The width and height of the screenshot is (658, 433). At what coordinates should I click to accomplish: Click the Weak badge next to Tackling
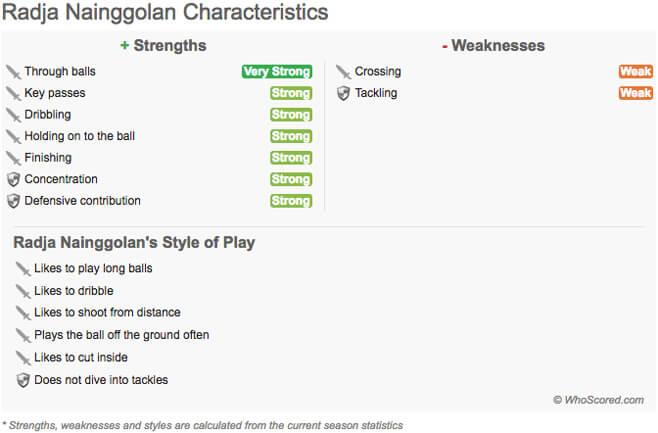635,93
